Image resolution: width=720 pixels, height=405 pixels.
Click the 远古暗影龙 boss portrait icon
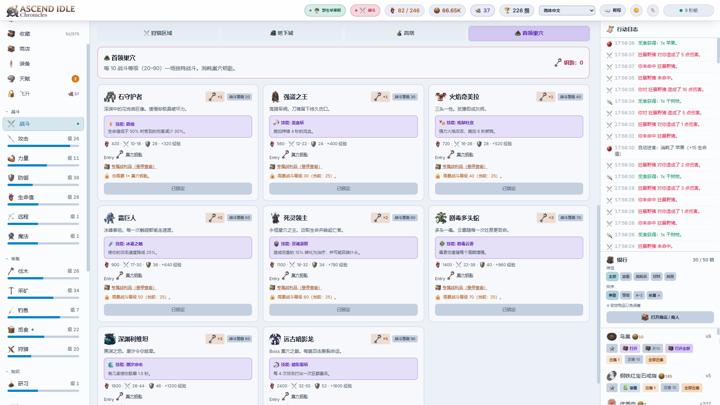click(x=275, y=339)
